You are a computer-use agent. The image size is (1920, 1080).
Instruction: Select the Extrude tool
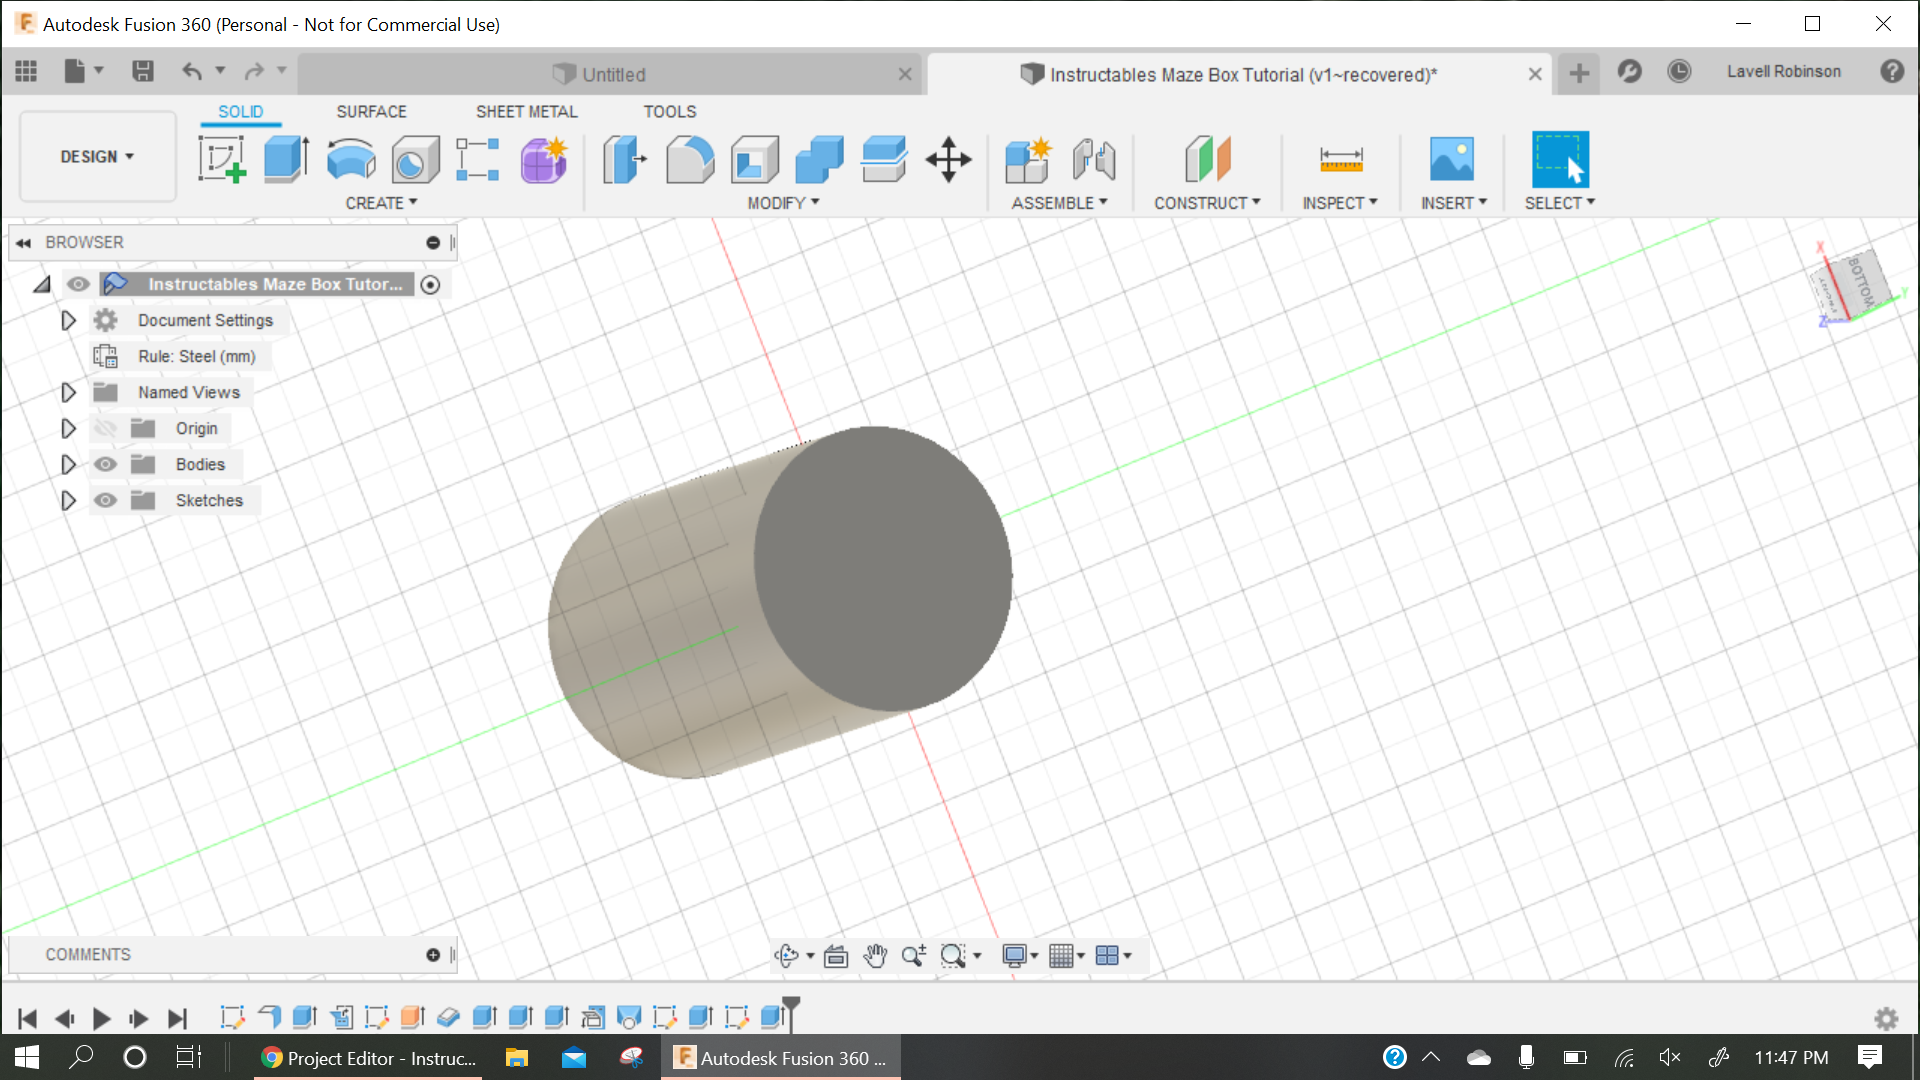click(286, 159)
